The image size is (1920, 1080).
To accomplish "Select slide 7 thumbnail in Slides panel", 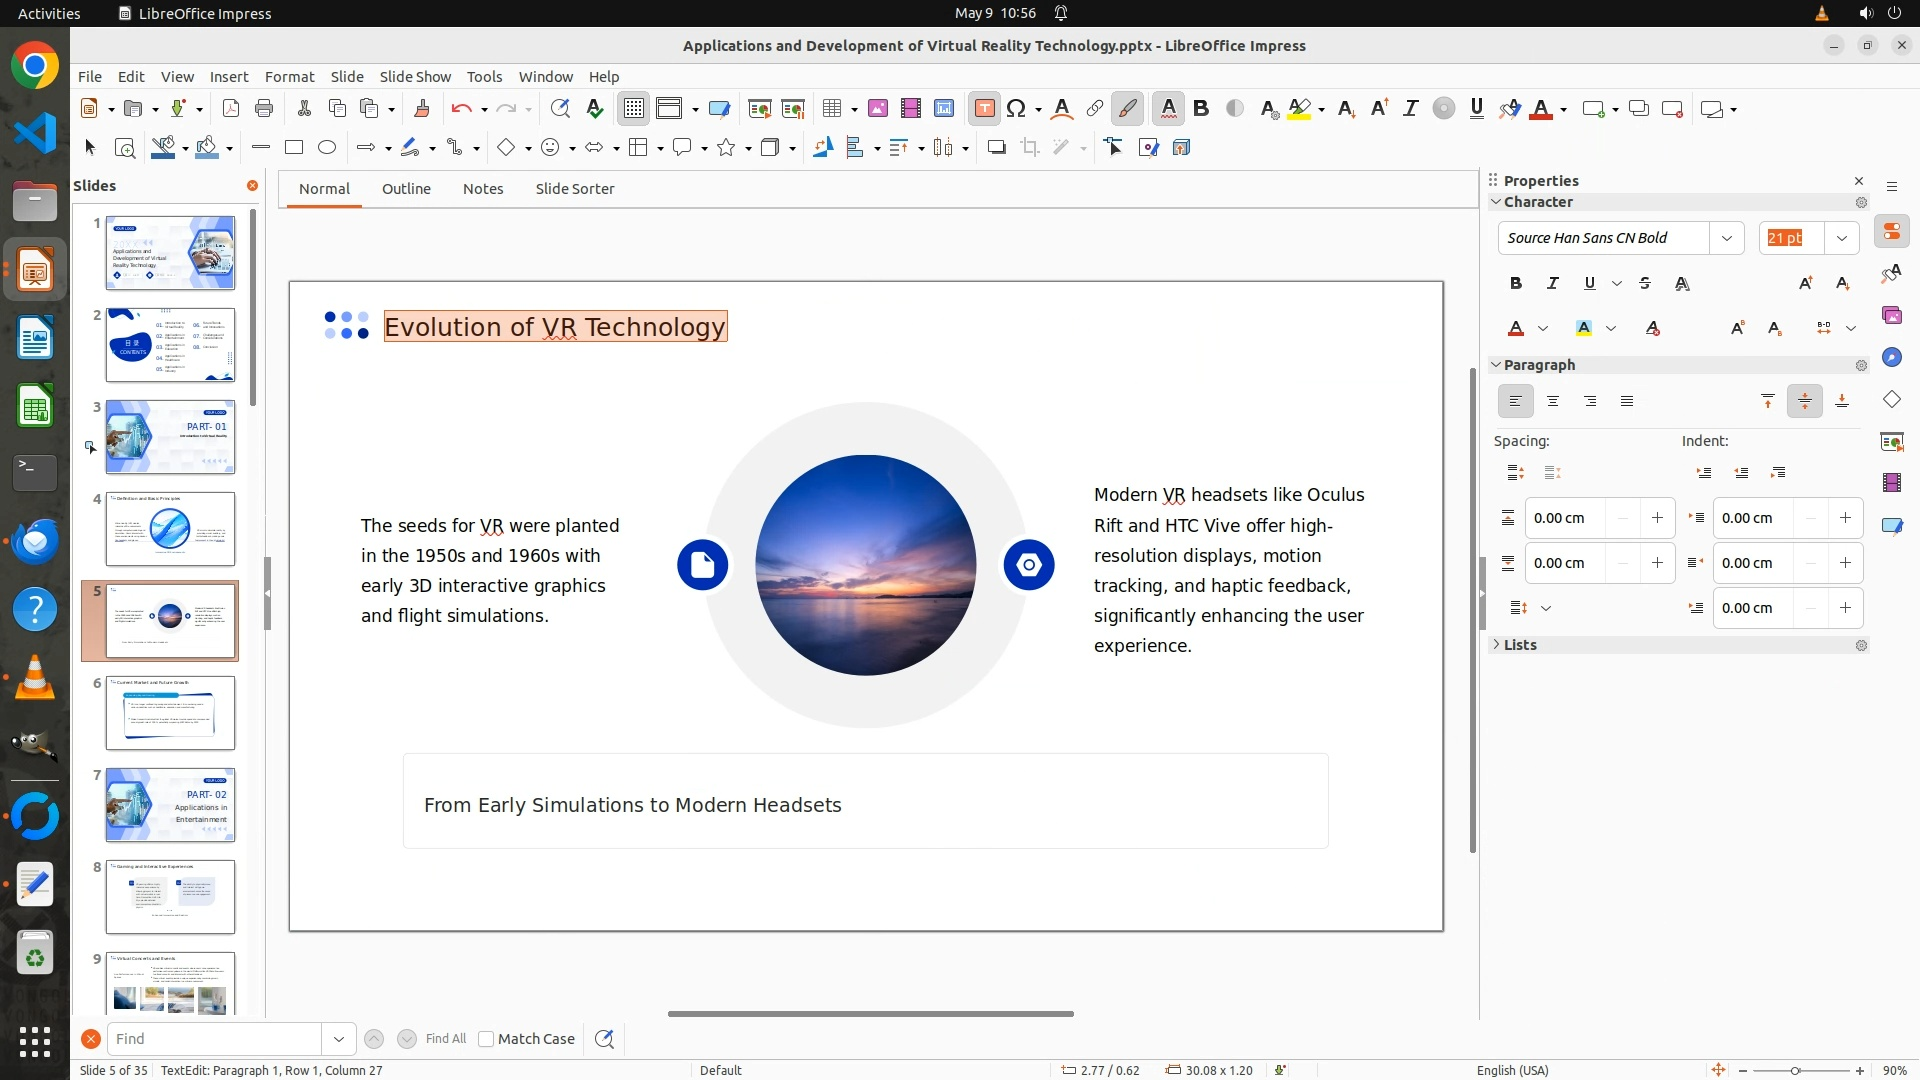I will pos(170,805).
